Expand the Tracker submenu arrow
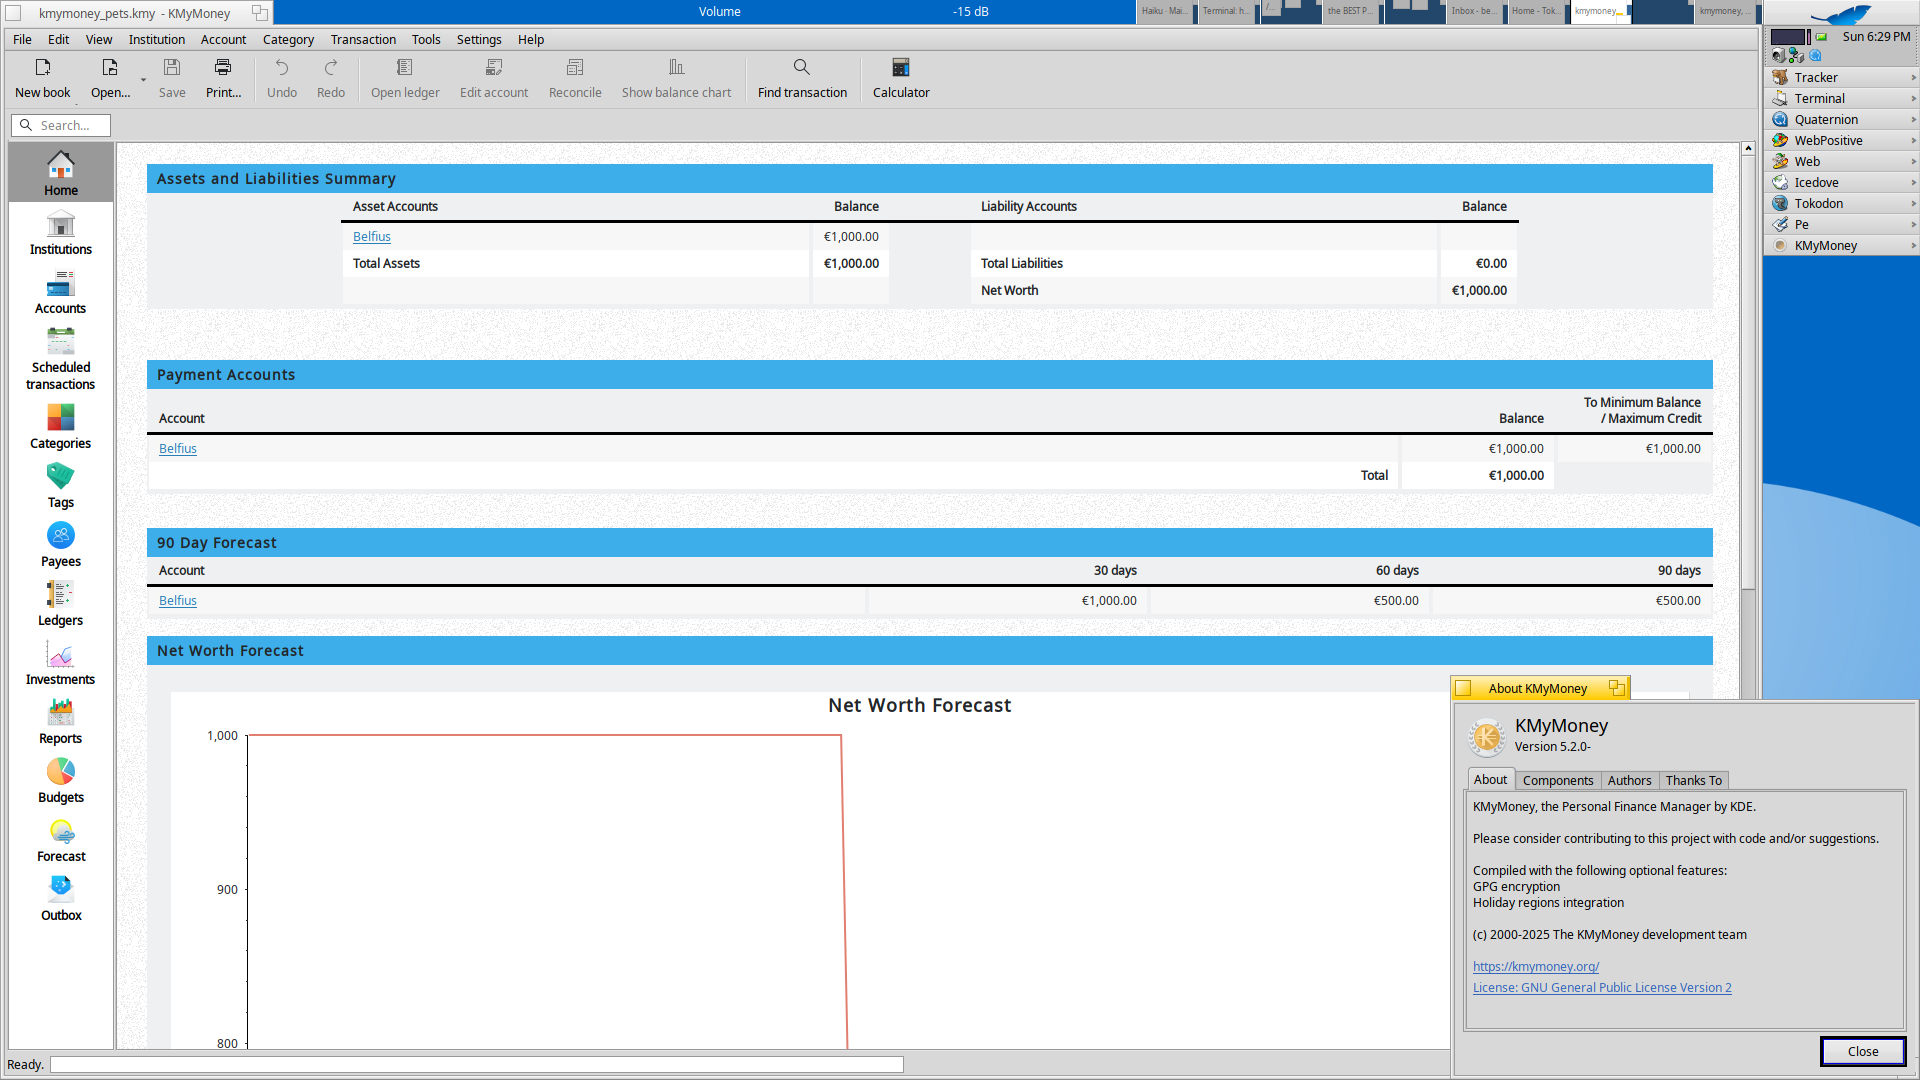The image size is (1920, 1080). click(1913, 77)
